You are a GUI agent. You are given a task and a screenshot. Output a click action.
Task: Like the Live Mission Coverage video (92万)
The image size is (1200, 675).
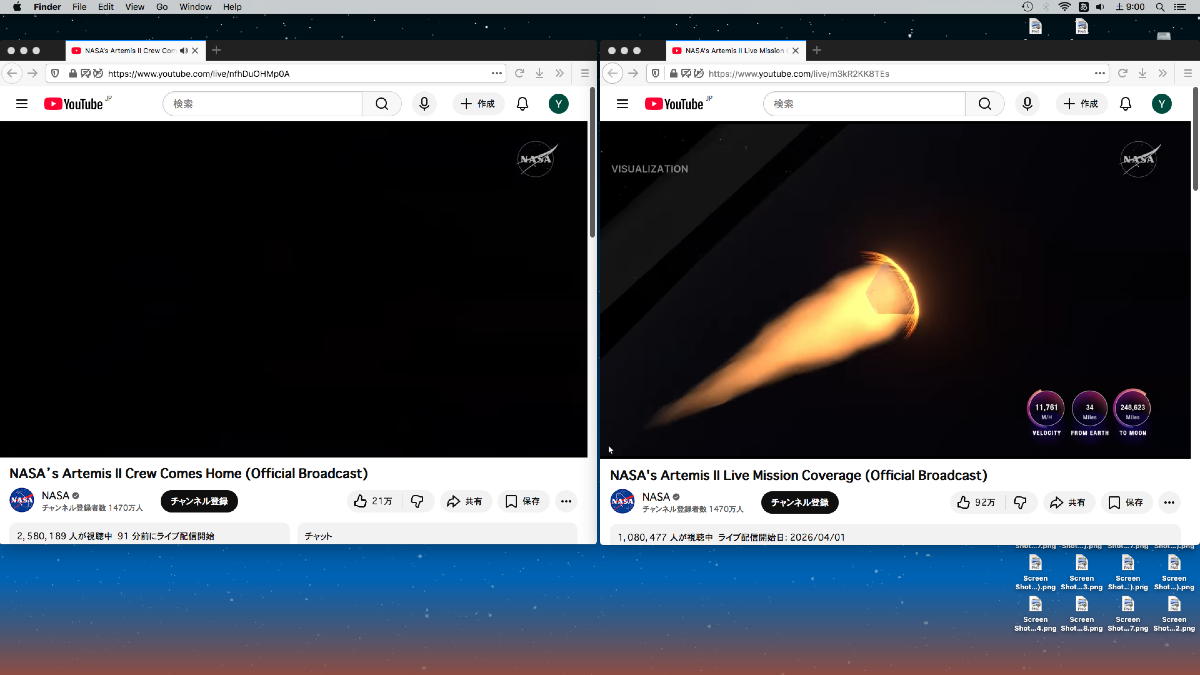pyautogui.click(x=977, y=502)
